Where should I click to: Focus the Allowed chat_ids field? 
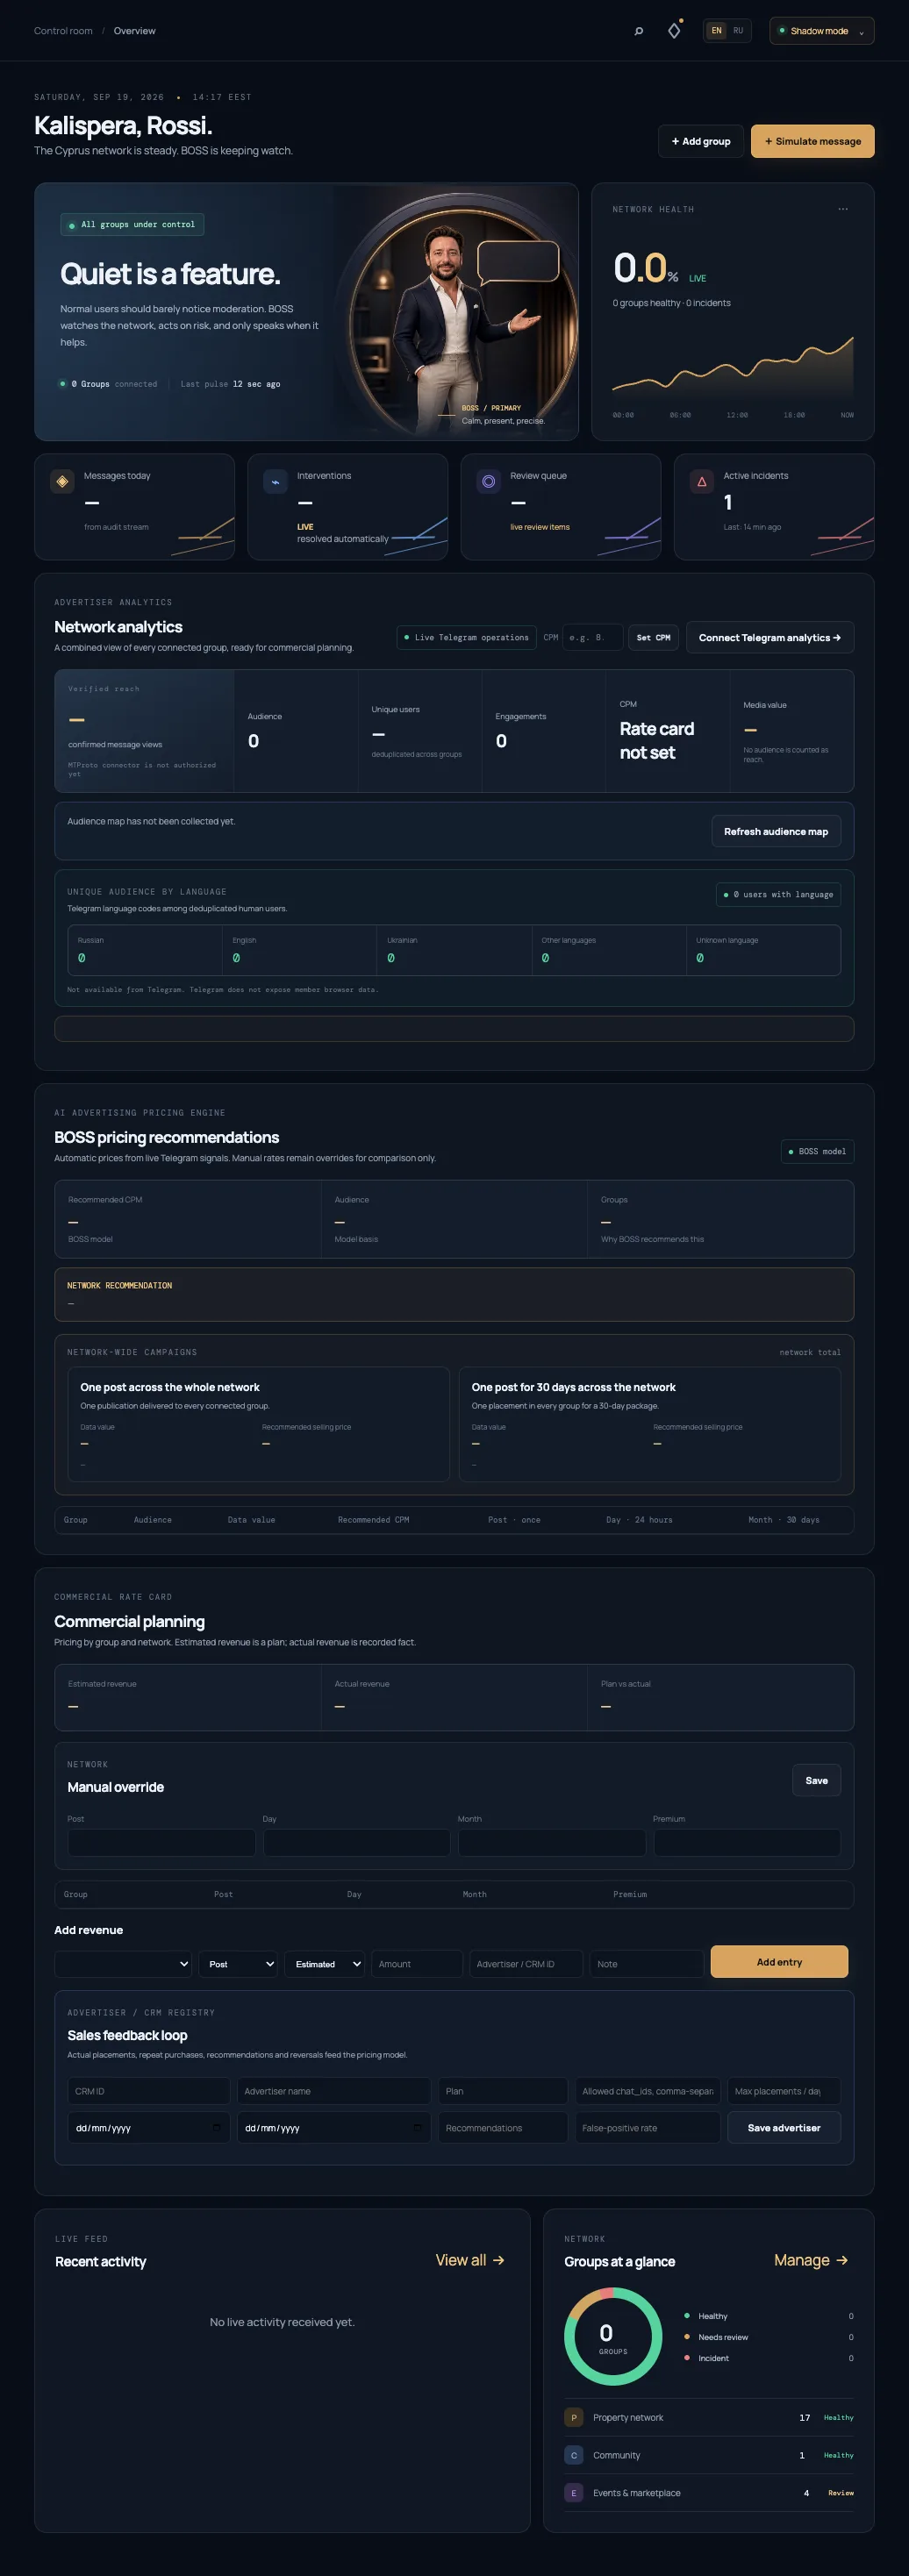tap(647, 2091)
